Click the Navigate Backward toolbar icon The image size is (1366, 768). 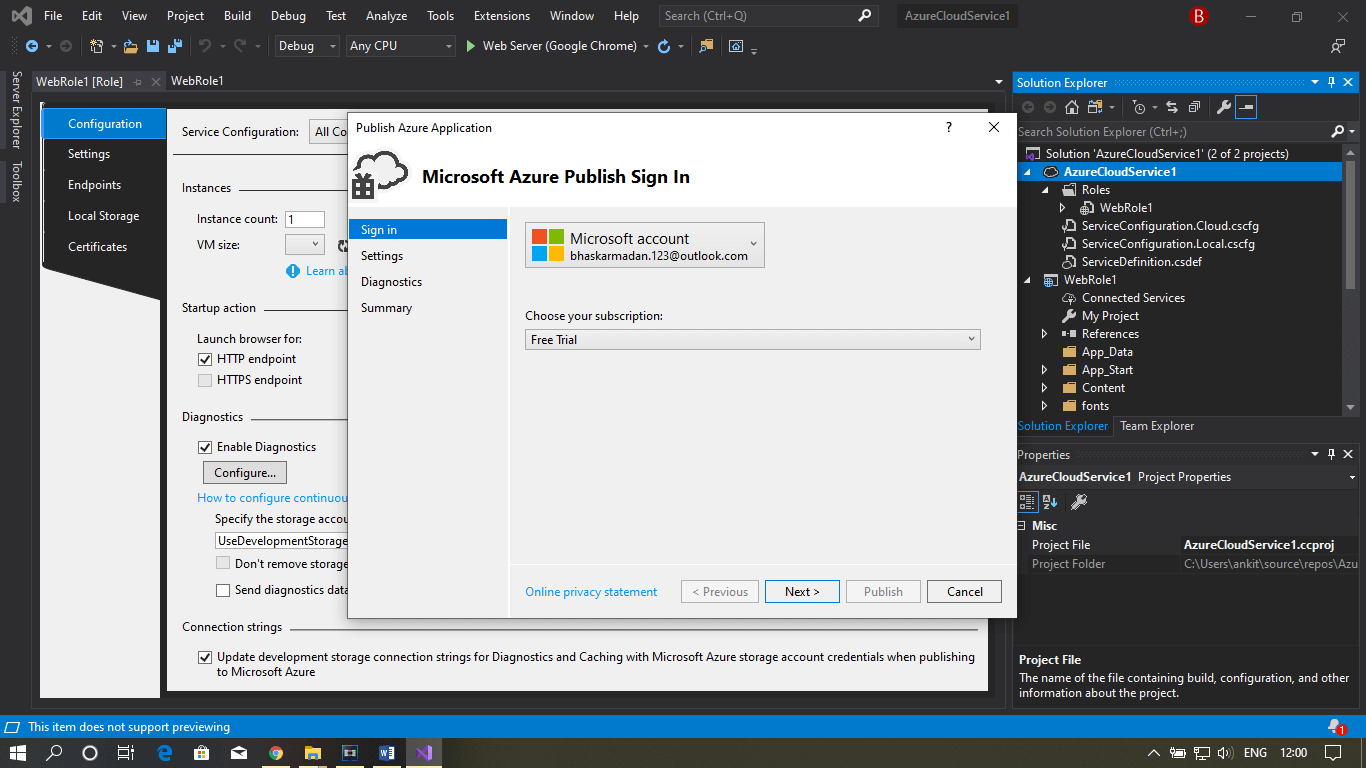(31, 46)
